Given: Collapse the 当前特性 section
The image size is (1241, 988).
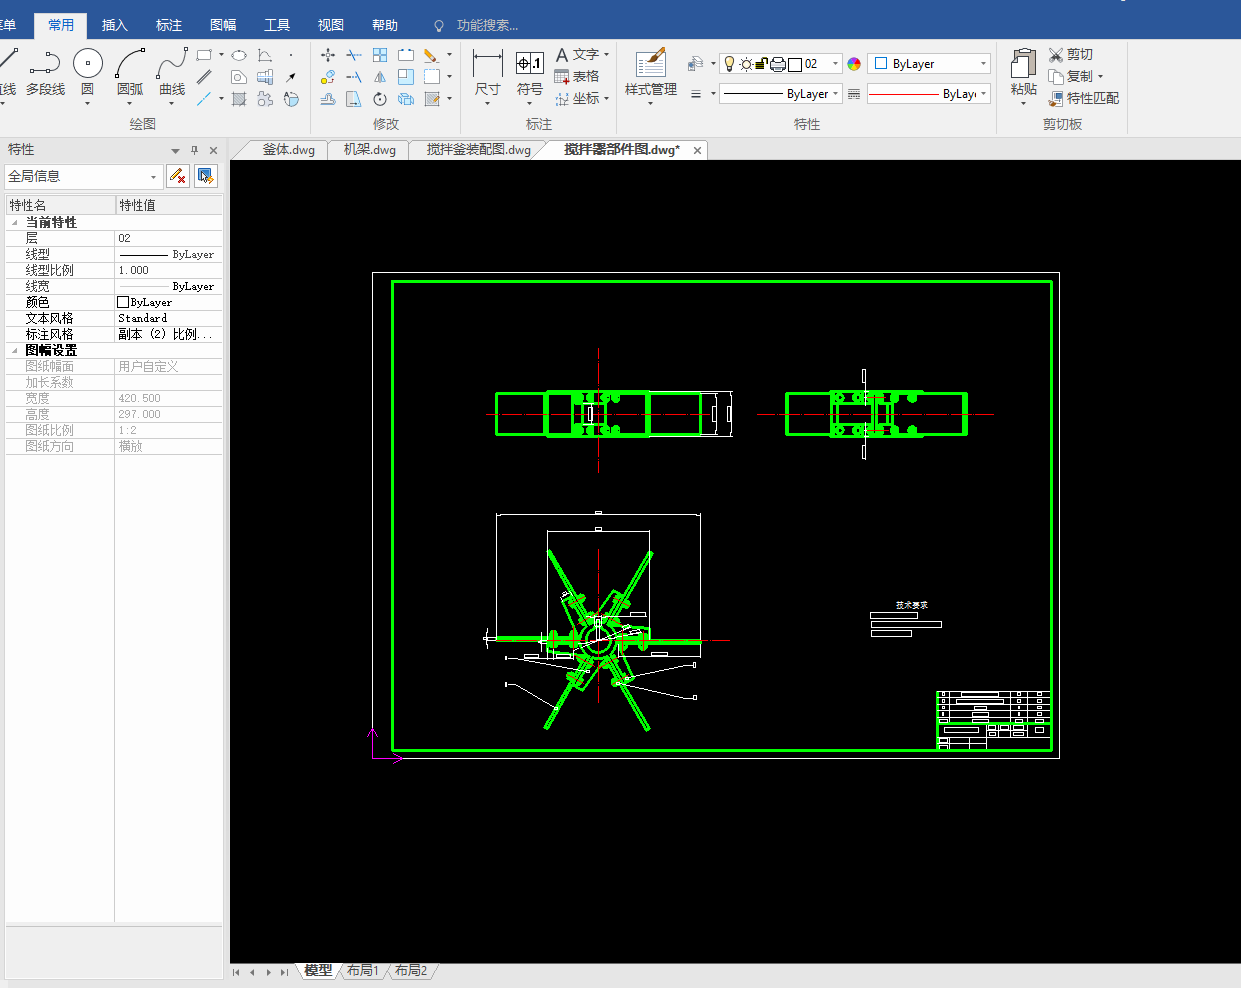Looking at the screenshot, I should [x=15, y=223].
